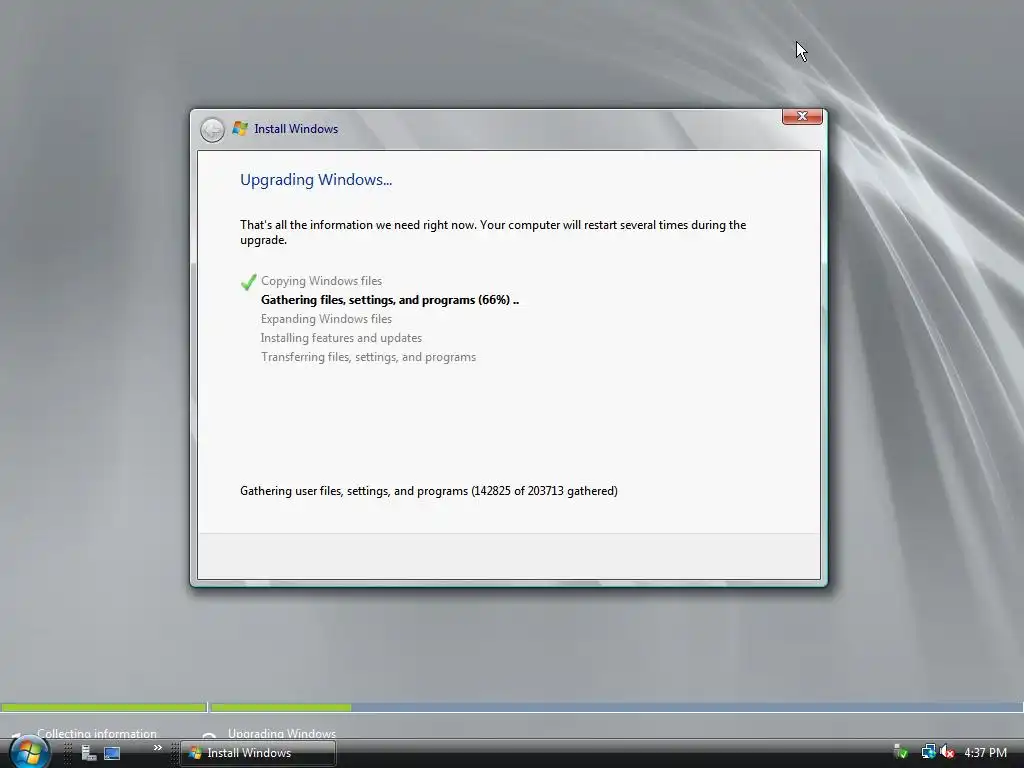1024x768 pixels.
Task: Click the Windows flag icon in the title bar
Action: [x=240, y=129]
